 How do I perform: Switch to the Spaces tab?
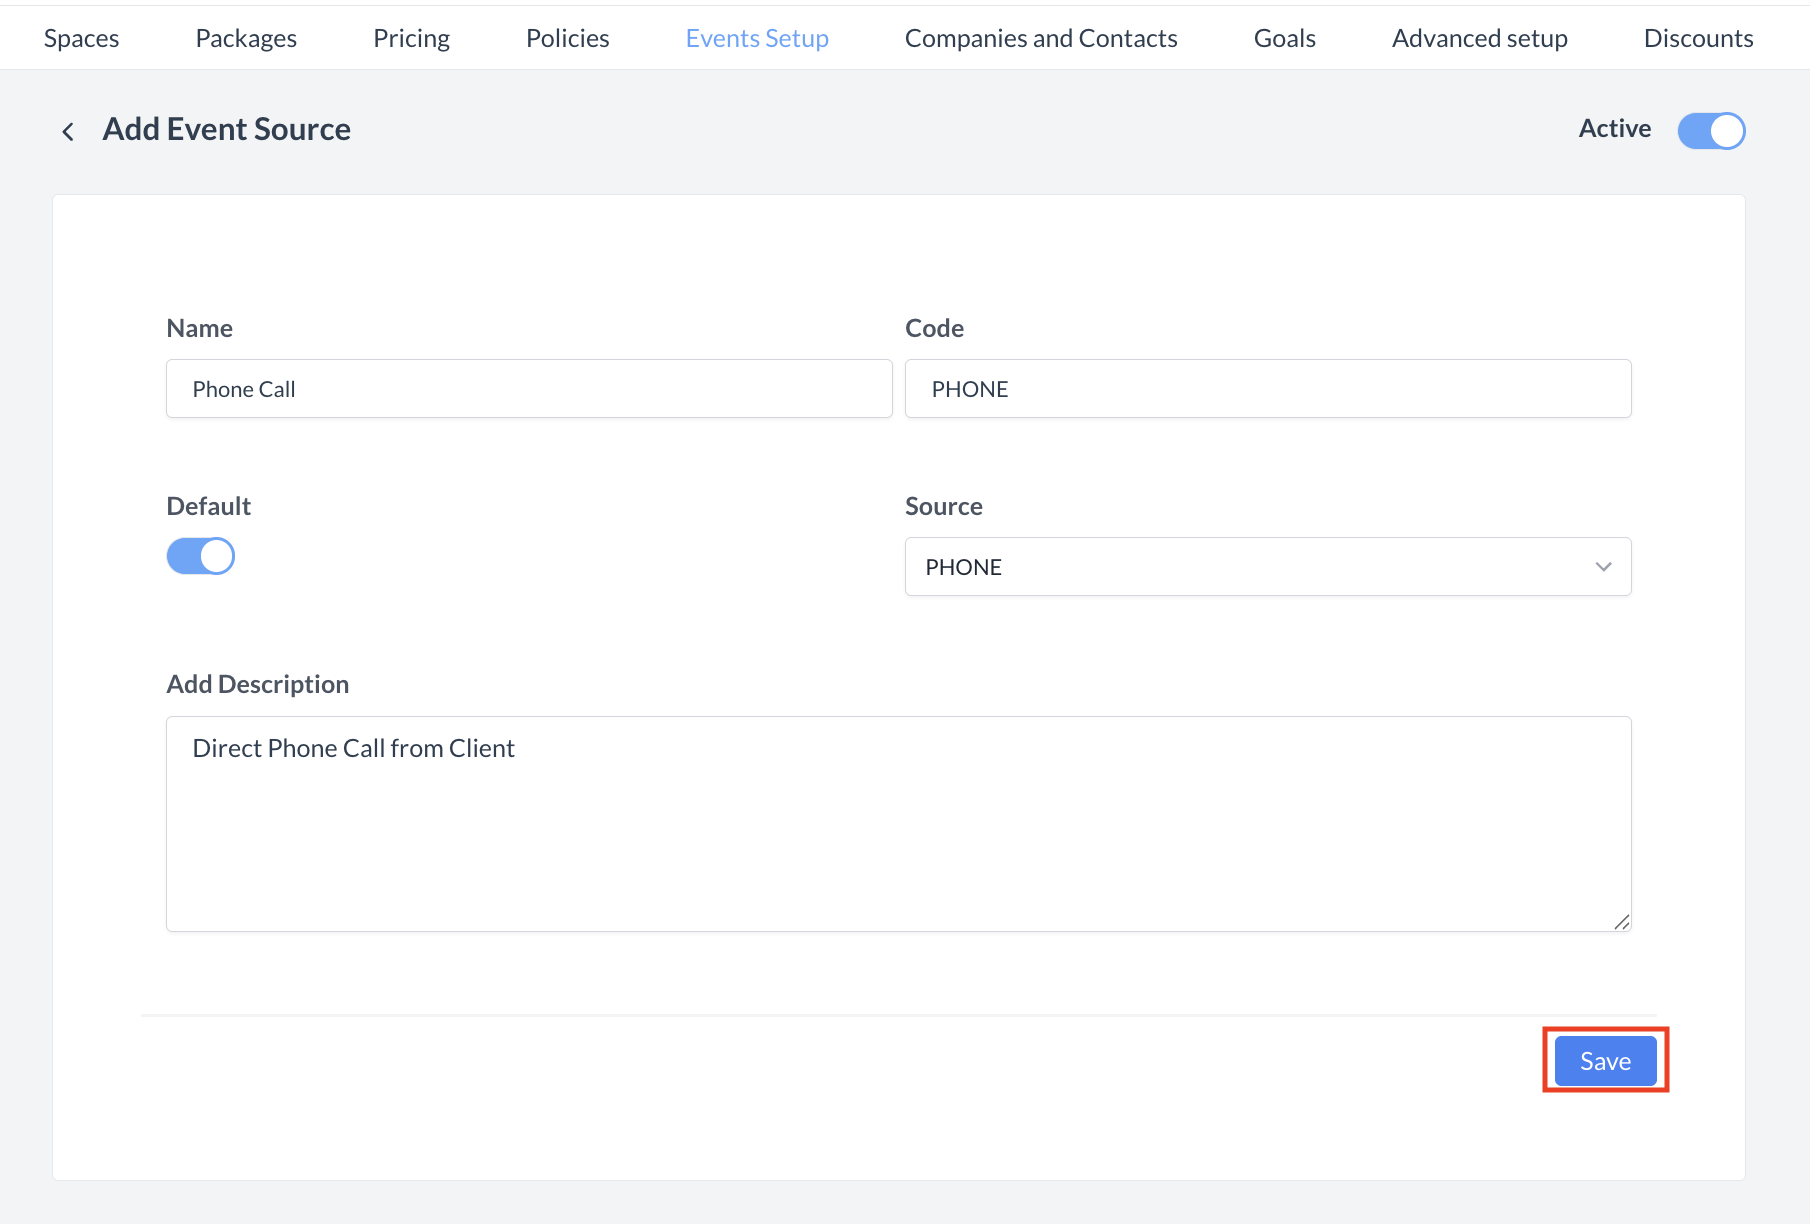tap(82, 38)
